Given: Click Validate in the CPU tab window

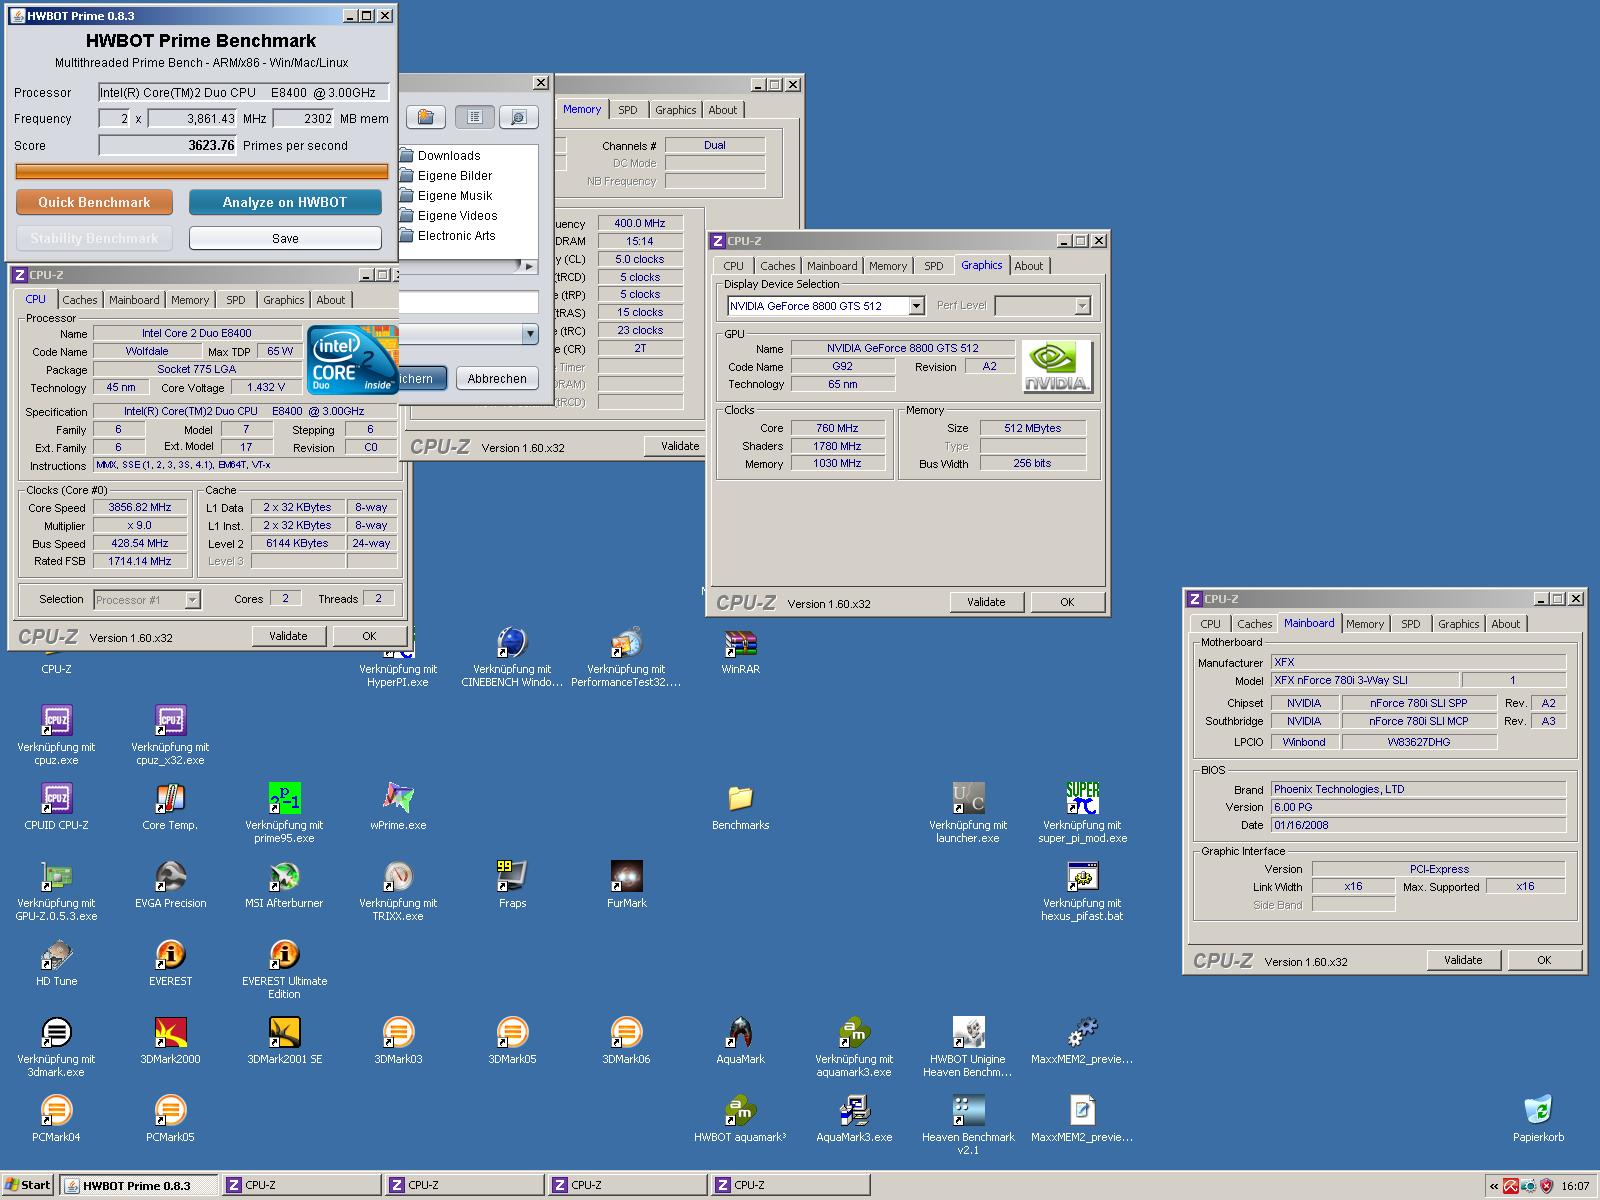Looking at the screenshot, I should 288,636.
